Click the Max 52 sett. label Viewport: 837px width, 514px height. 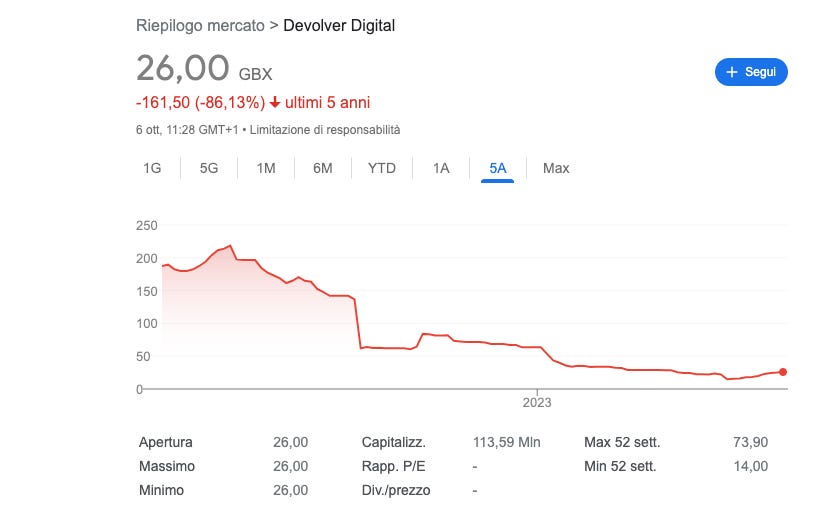622,442
